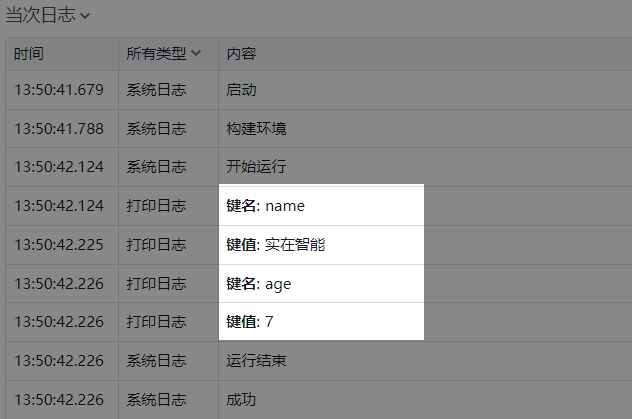This screenshot has width=632, height=419.
Task: Click the 内容 column header
Action: pos(241,53)
